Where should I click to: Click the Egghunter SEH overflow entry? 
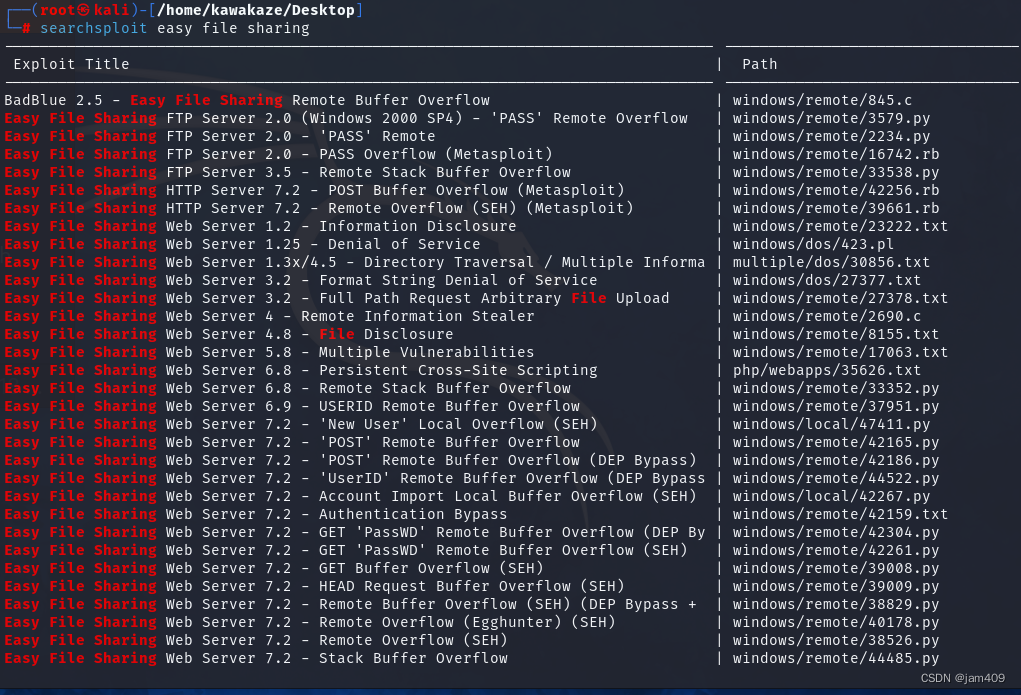click(x=330, y=622)
